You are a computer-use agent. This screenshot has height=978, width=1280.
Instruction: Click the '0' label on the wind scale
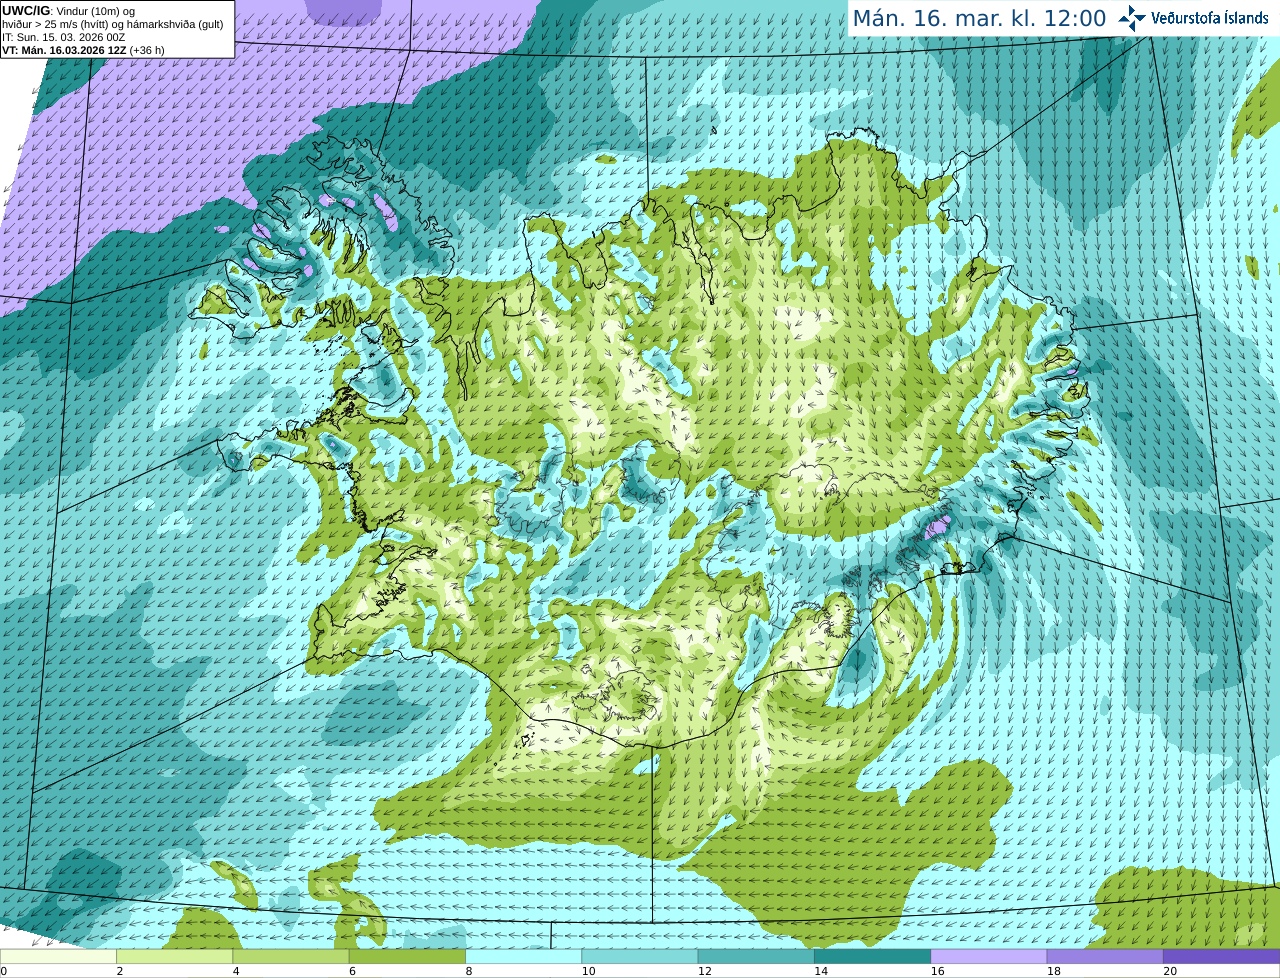coord(3,971)
